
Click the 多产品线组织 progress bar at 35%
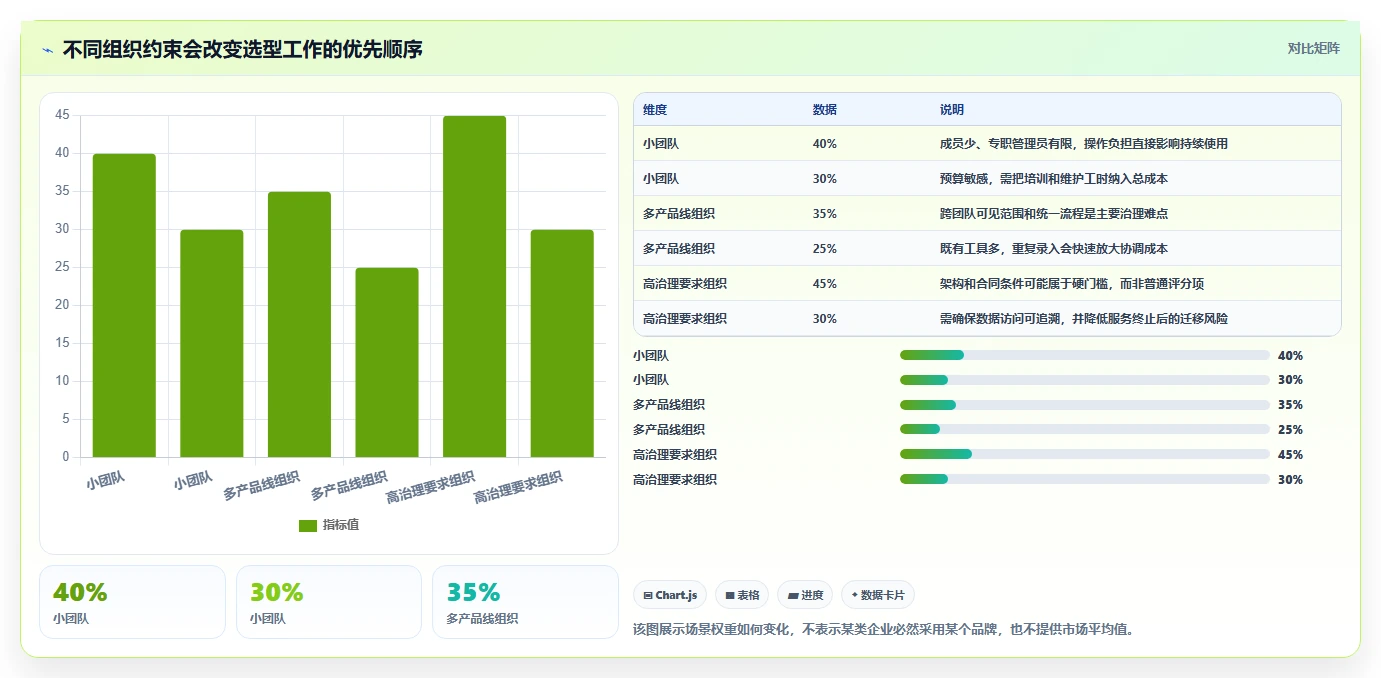[1085, 405]
